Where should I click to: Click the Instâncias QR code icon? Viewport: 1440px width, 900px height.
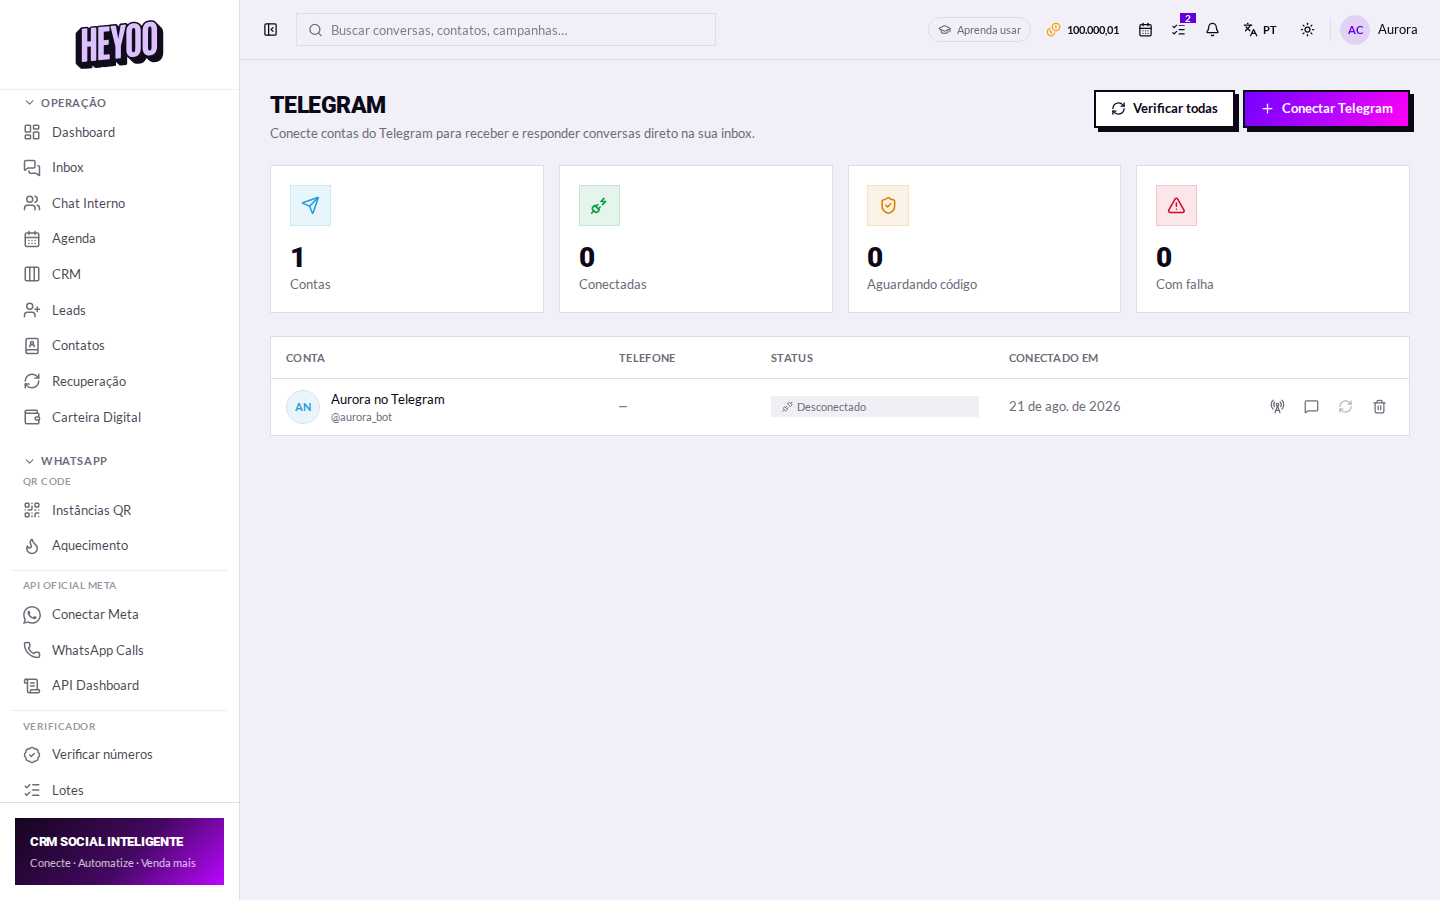point(32,510)
